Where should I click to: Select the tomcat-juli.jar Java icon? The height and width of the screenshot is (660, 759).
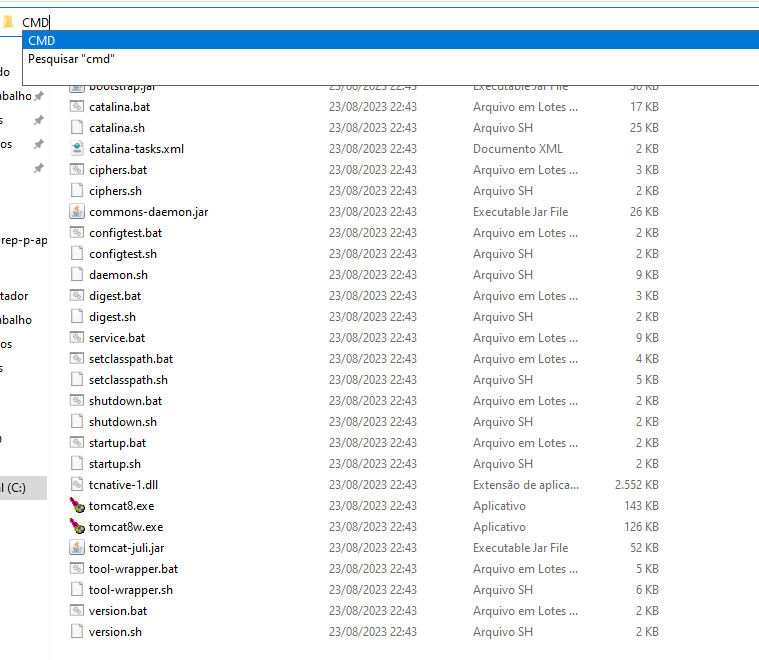click(x=77, y=548)
